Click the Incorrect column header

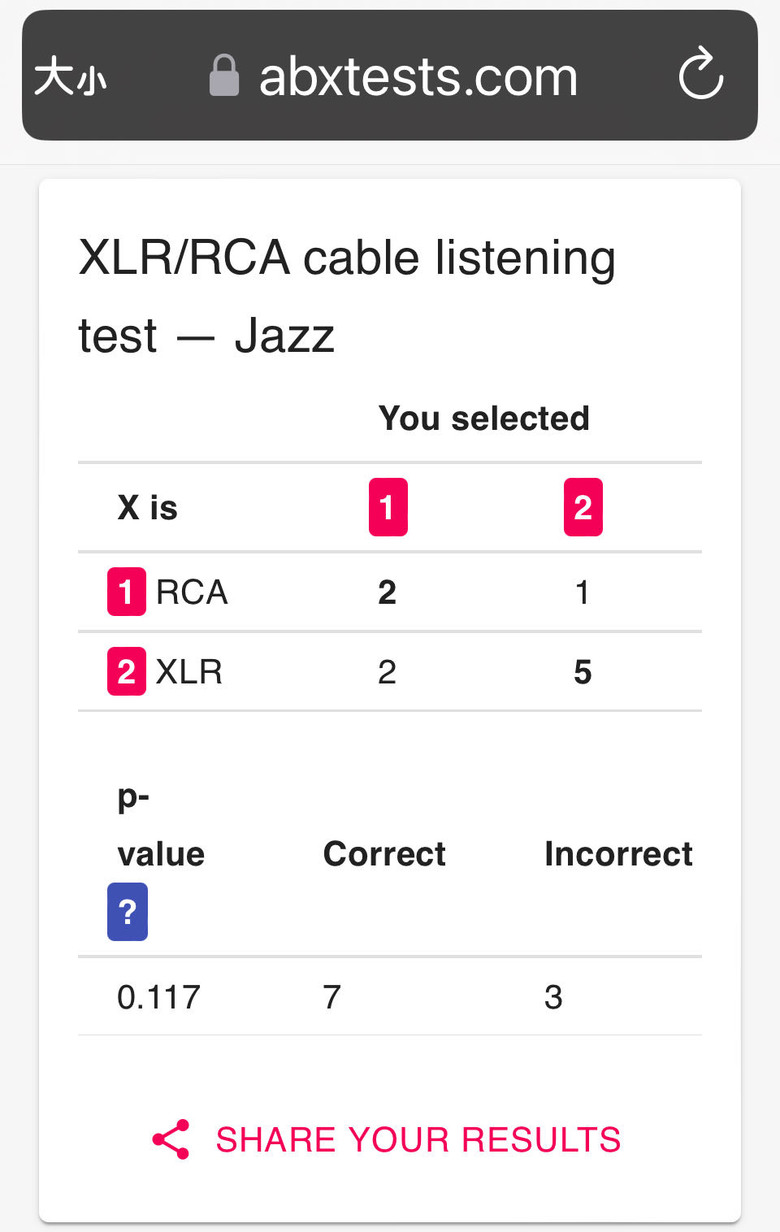619,853
